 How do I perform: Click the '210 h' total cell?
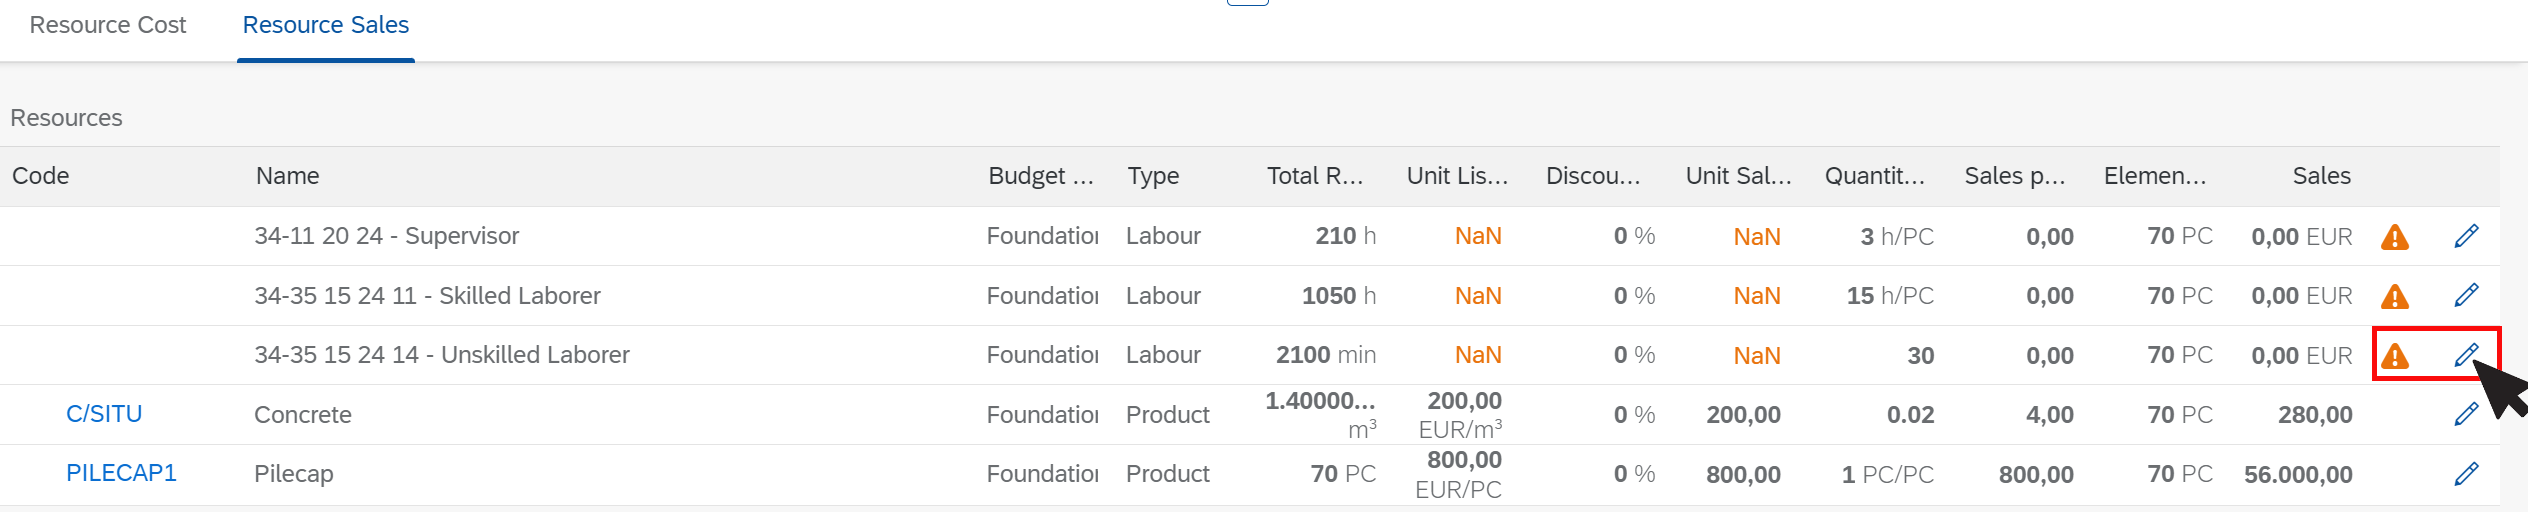pos(1346,236)
